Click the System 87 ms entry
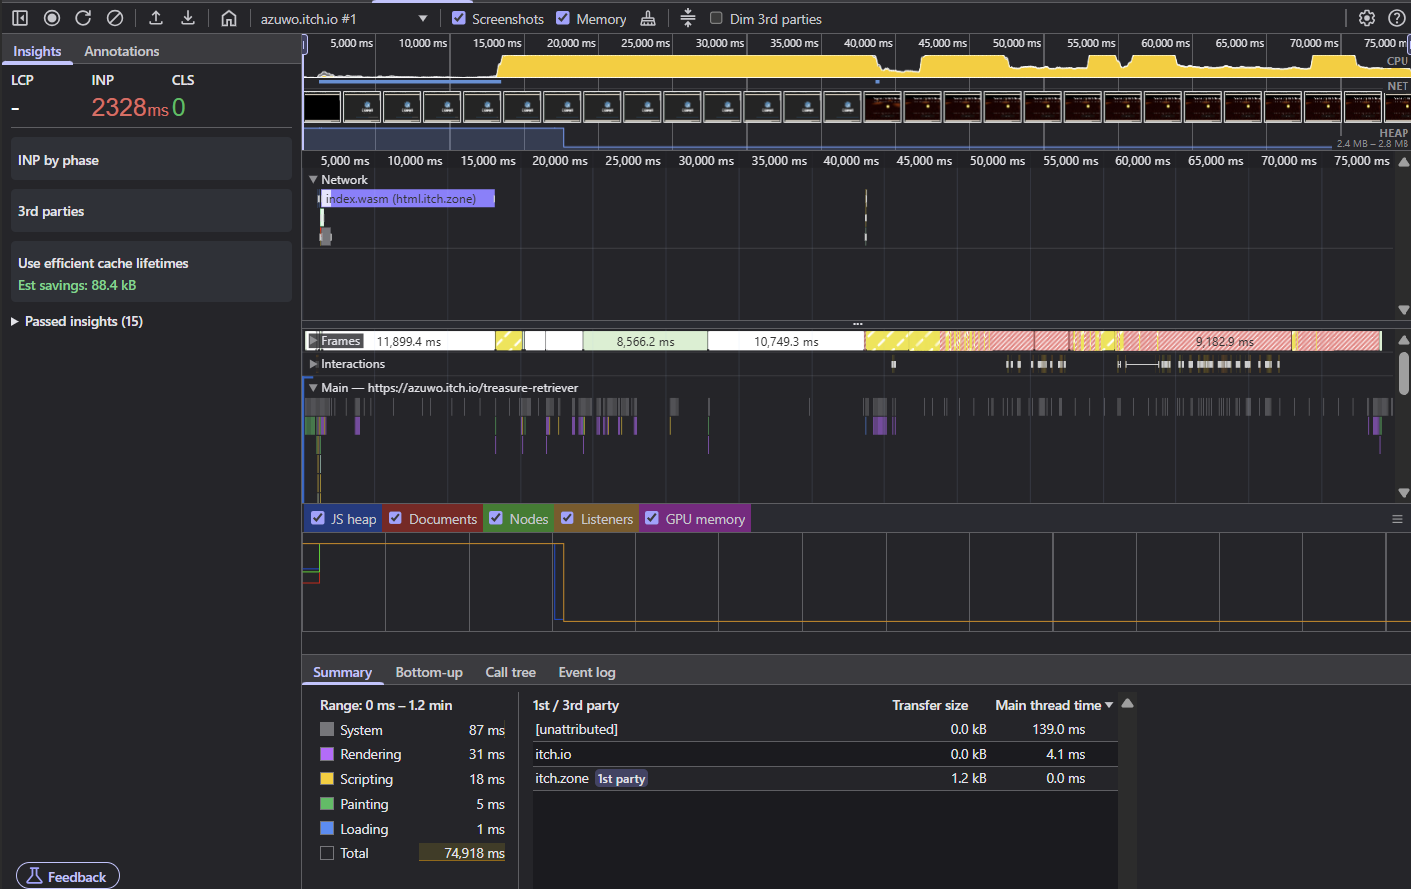The image size is (1411, 889). click(412, 730)
